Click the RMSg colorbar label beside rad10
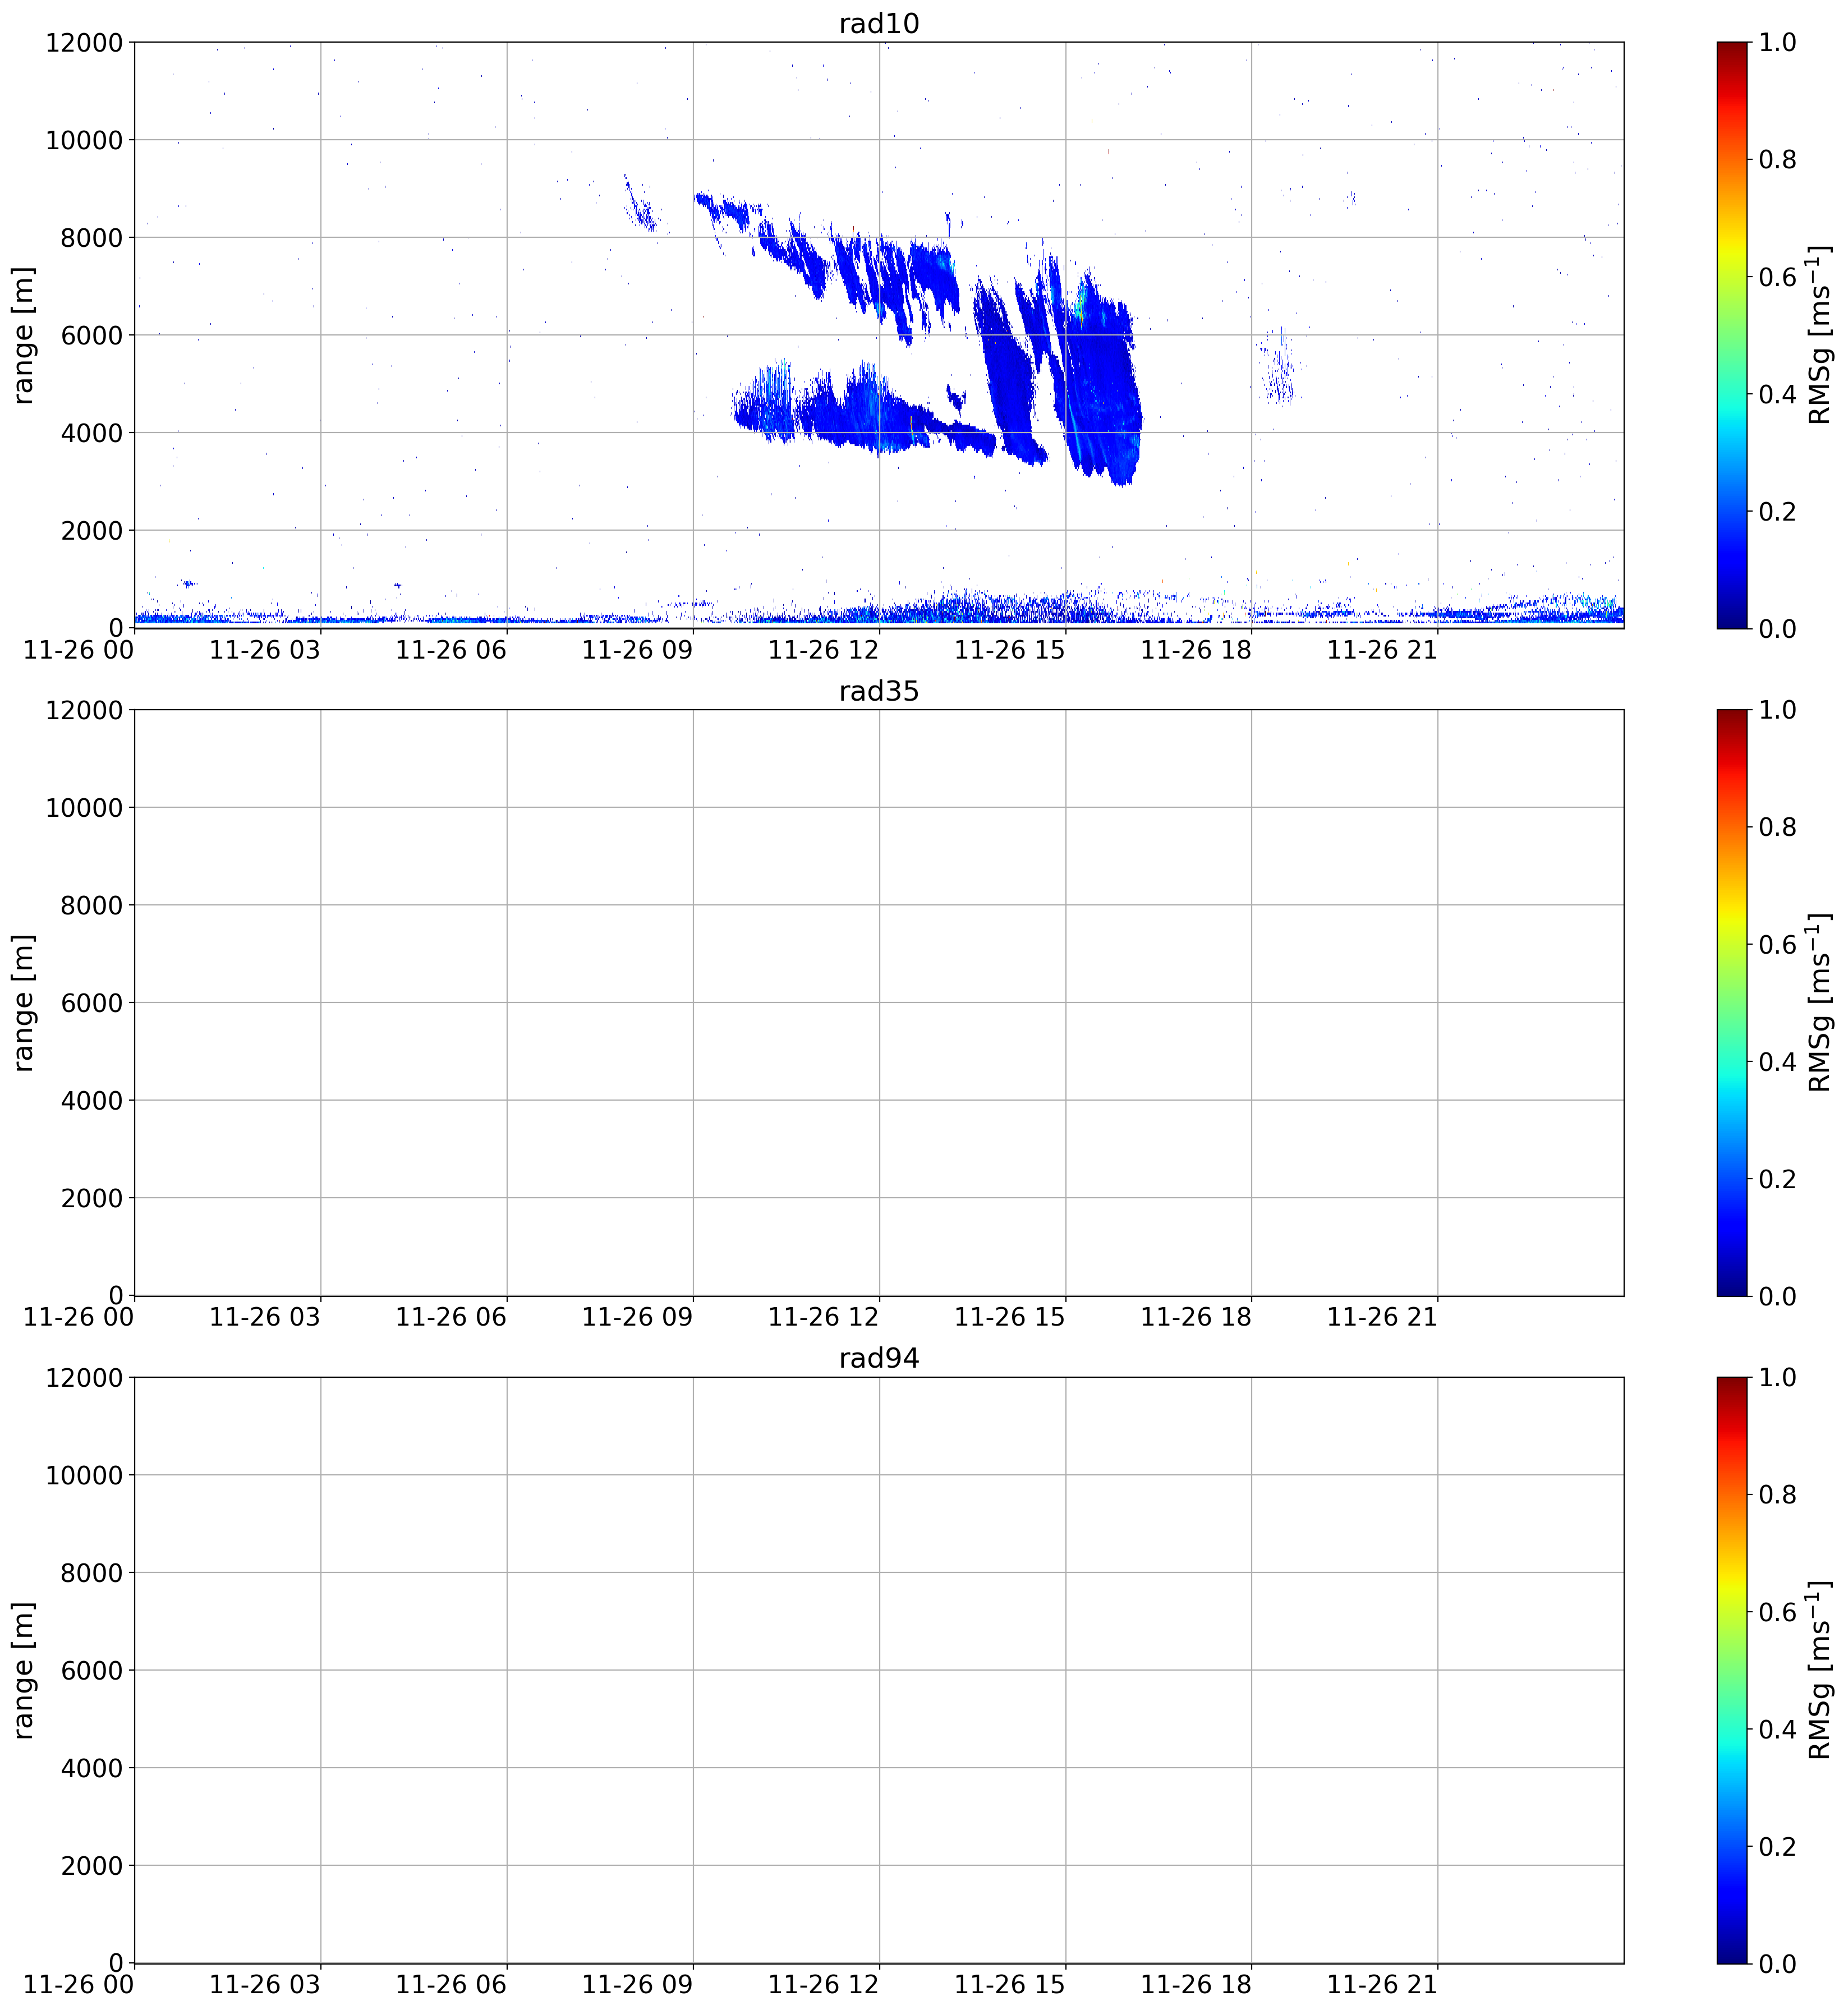The width and height of the screenshot is (1848, 2010). coord(1820,335)
